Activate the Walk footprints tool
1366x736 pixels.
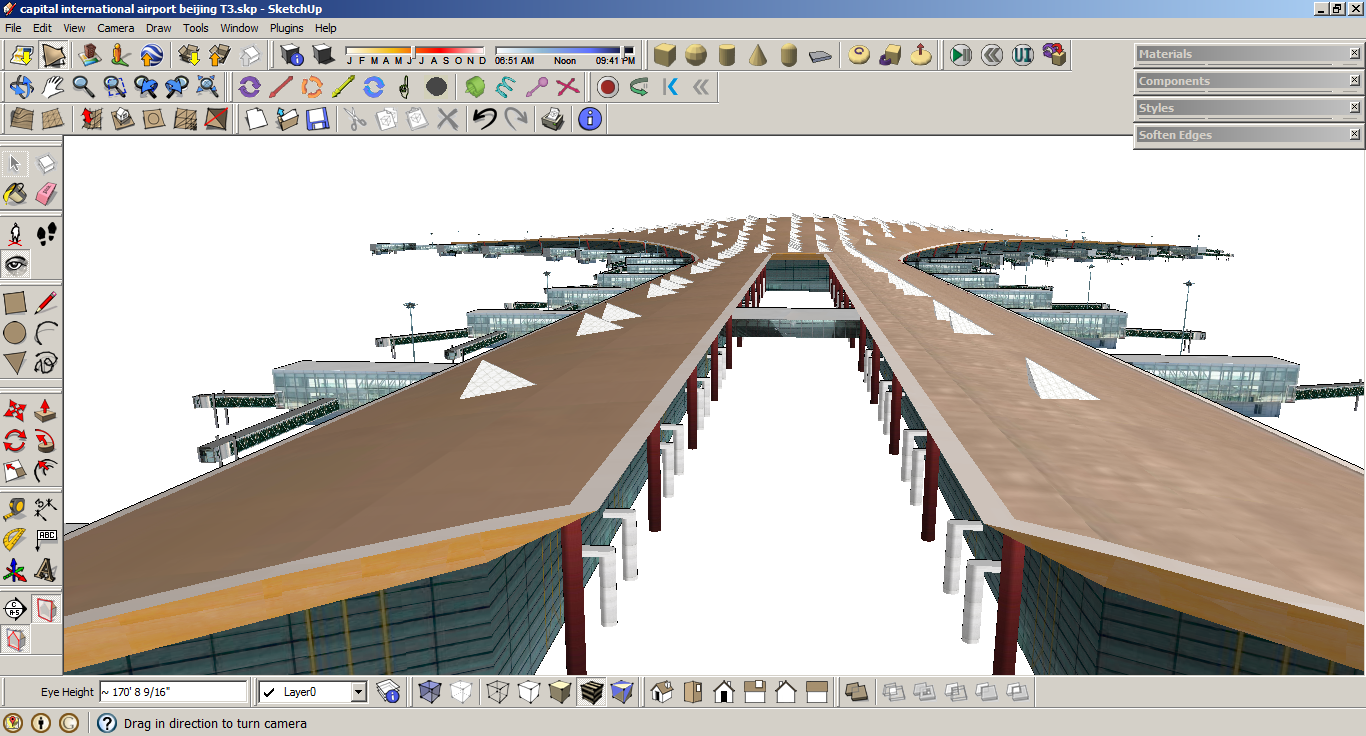46,235
